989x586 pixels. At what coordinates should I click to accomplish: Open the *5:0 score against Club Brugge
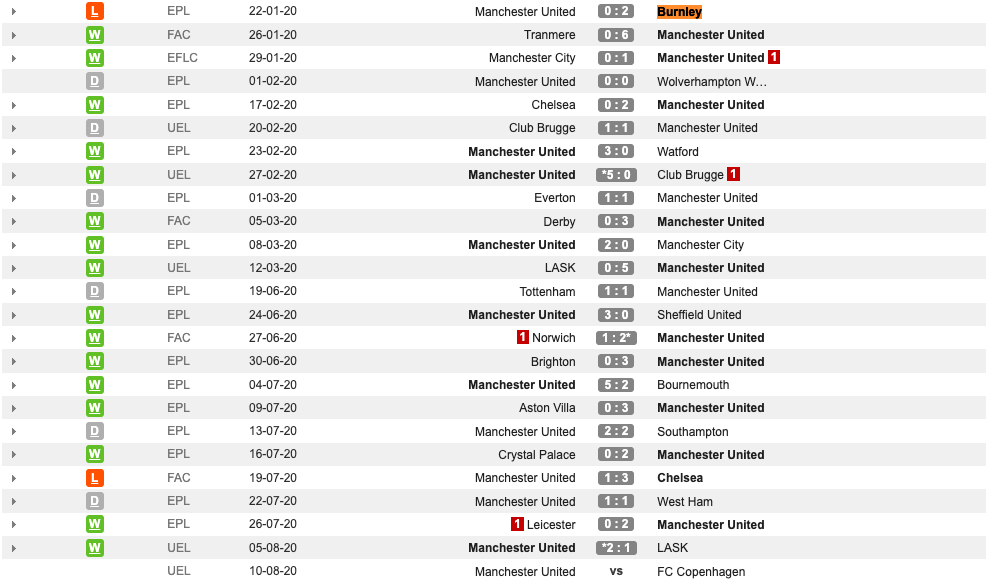[x=616, y=175]
